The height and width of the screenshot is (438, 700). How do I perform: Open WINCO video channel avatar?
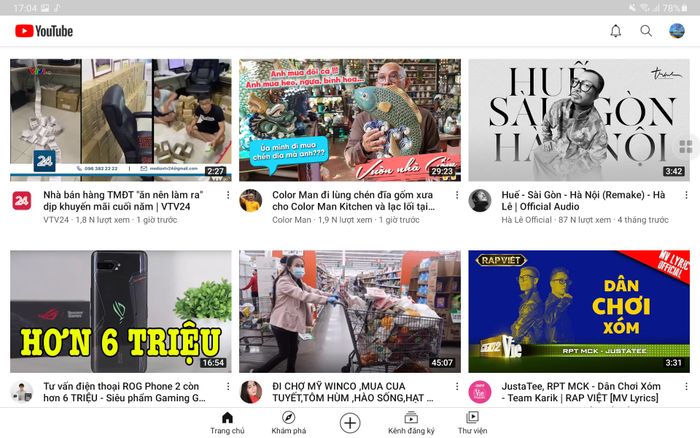click(x=251, y=392)
